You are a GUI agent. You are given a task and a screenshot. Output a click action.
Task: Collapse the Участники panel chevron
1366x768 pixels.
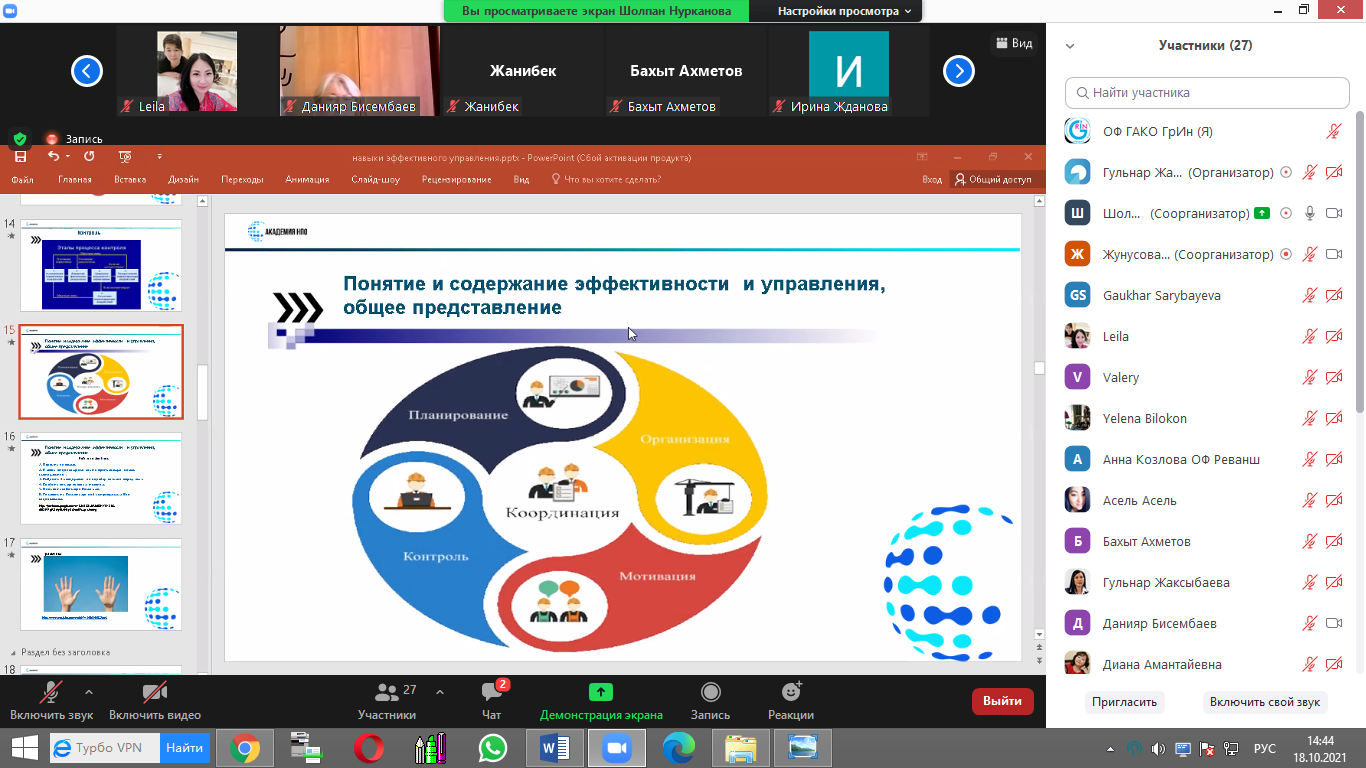tap(1070, 46)
